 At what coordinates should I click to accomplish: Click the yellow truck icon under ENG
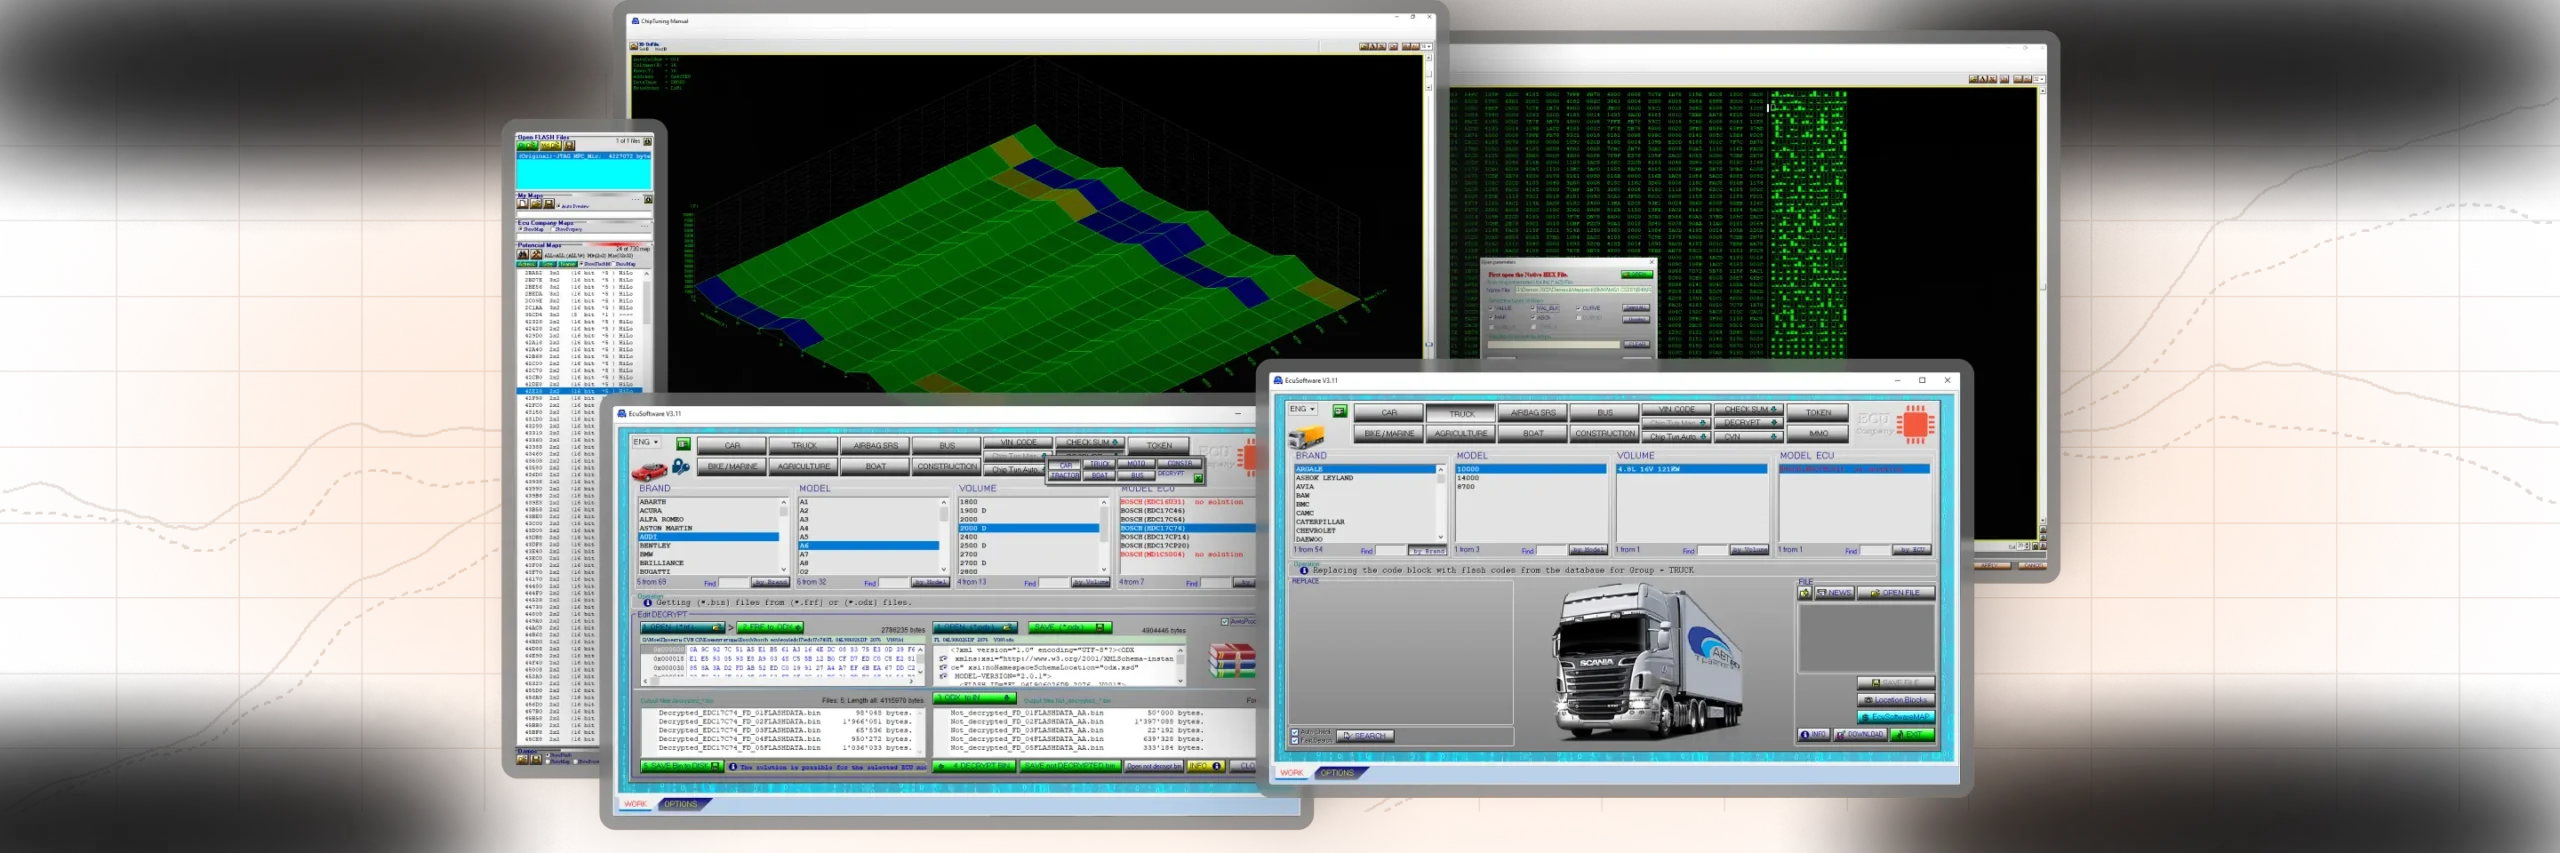click(1305, 437)
